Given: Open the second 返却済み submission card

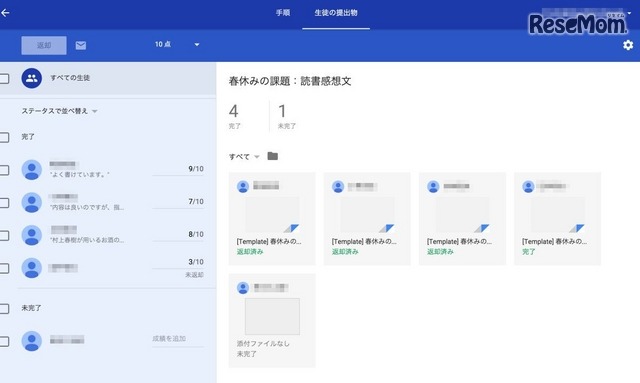Looking at the screenshot, I should 367,219.
